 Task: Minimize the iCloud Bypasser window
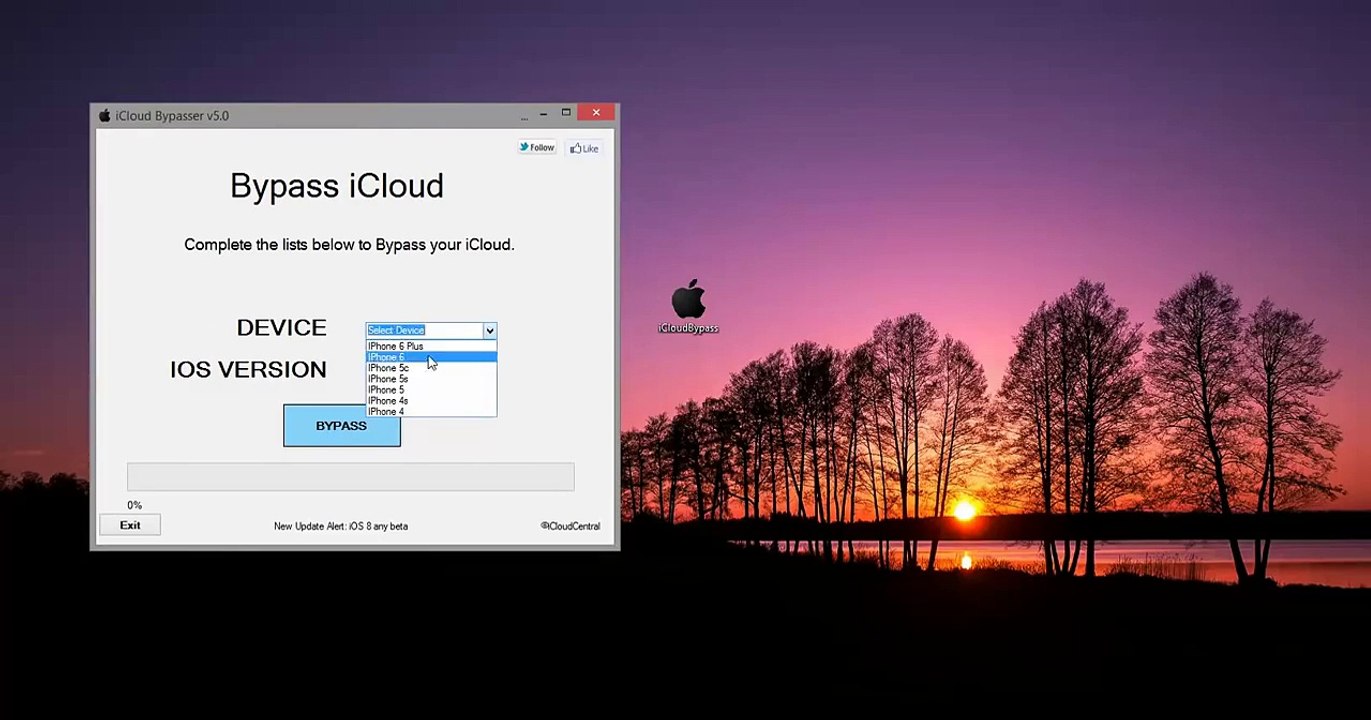[543, 113]
